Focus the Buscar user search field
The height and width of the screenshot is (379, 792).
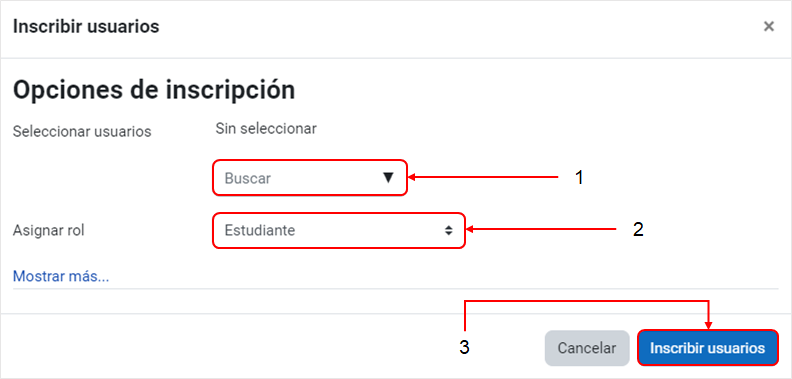[310, 177]
